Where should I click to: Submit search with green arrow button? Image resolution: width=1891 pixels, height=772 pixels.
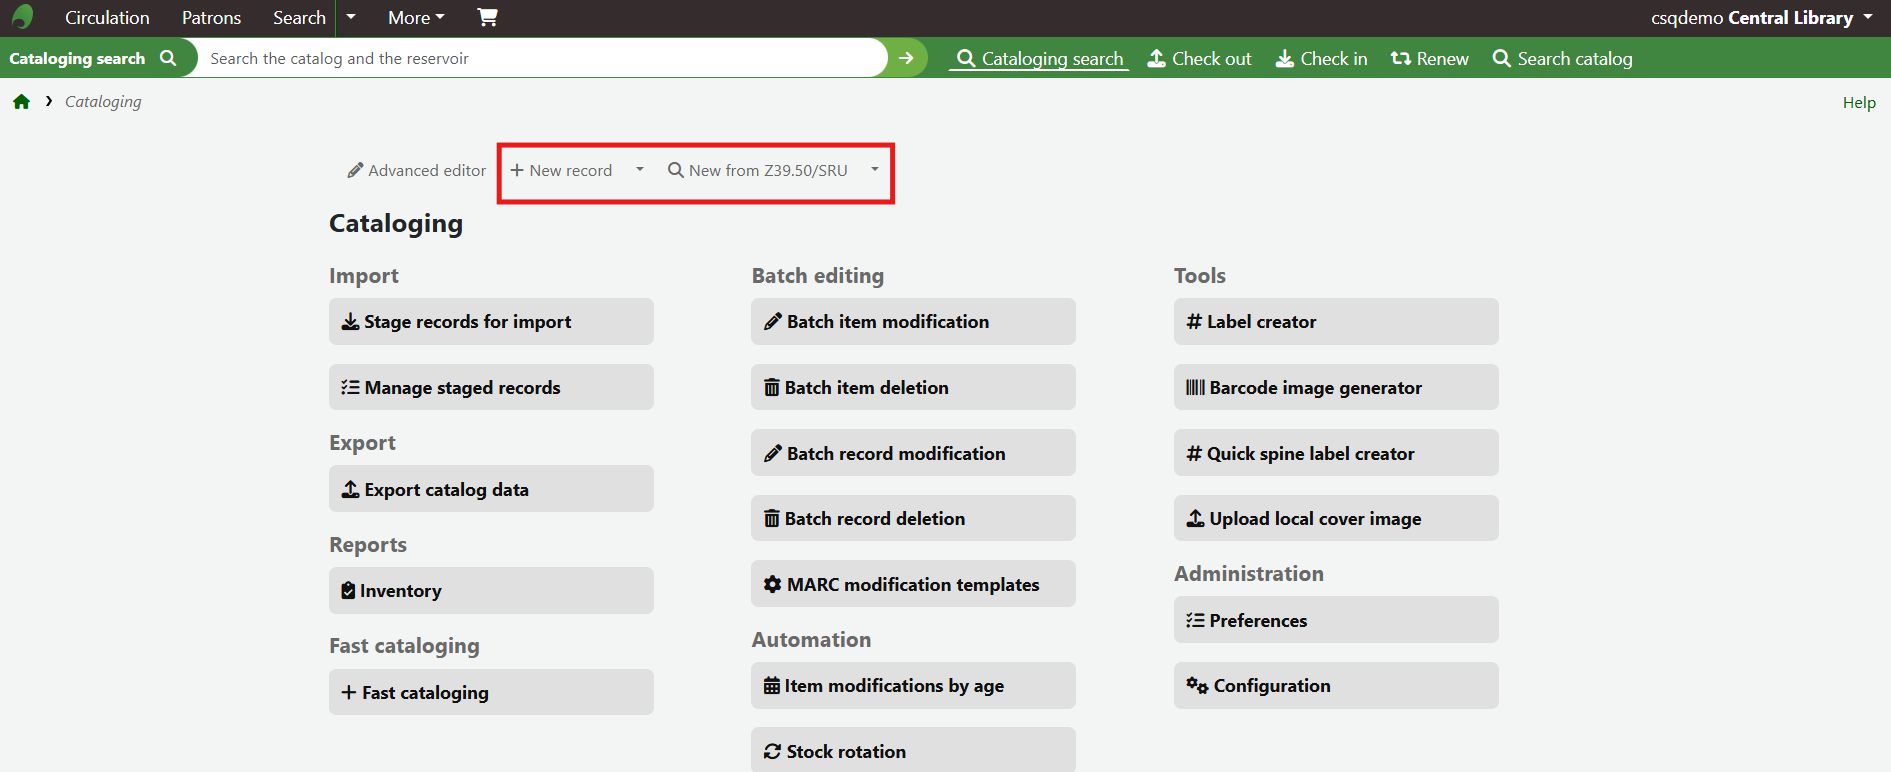click(906, 58)
